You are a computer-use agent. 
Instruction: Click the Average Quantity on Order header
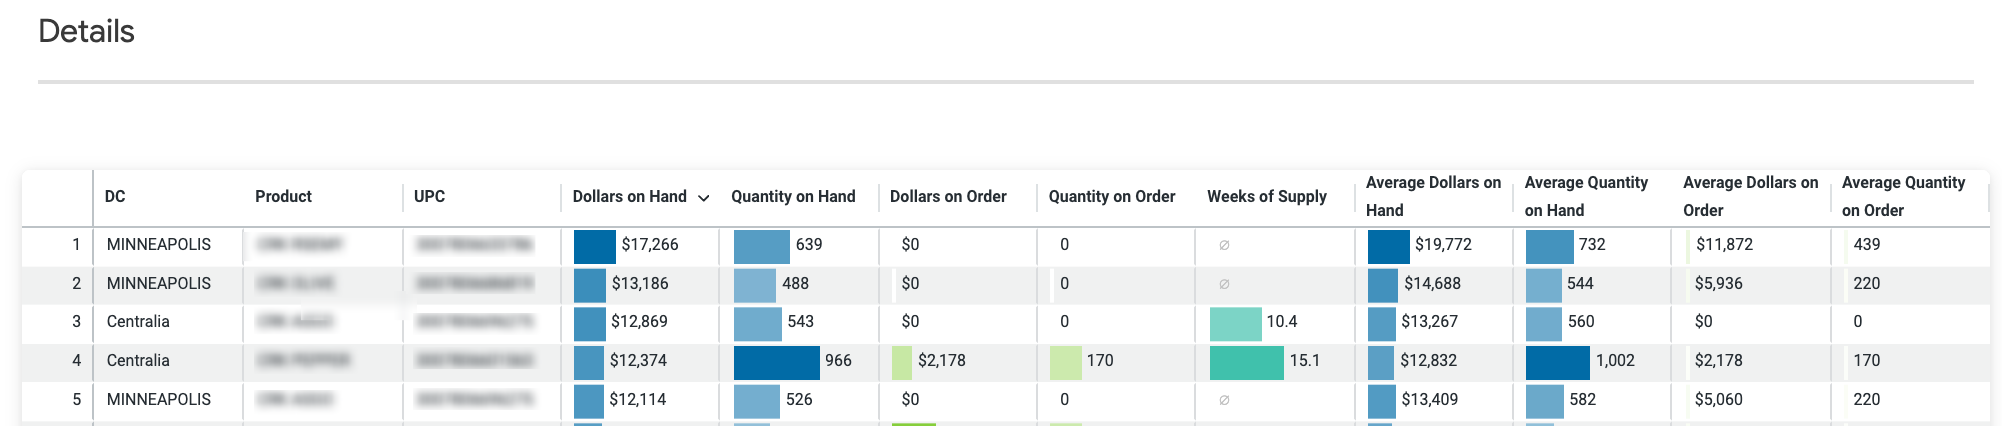[x=1903, y=196]
